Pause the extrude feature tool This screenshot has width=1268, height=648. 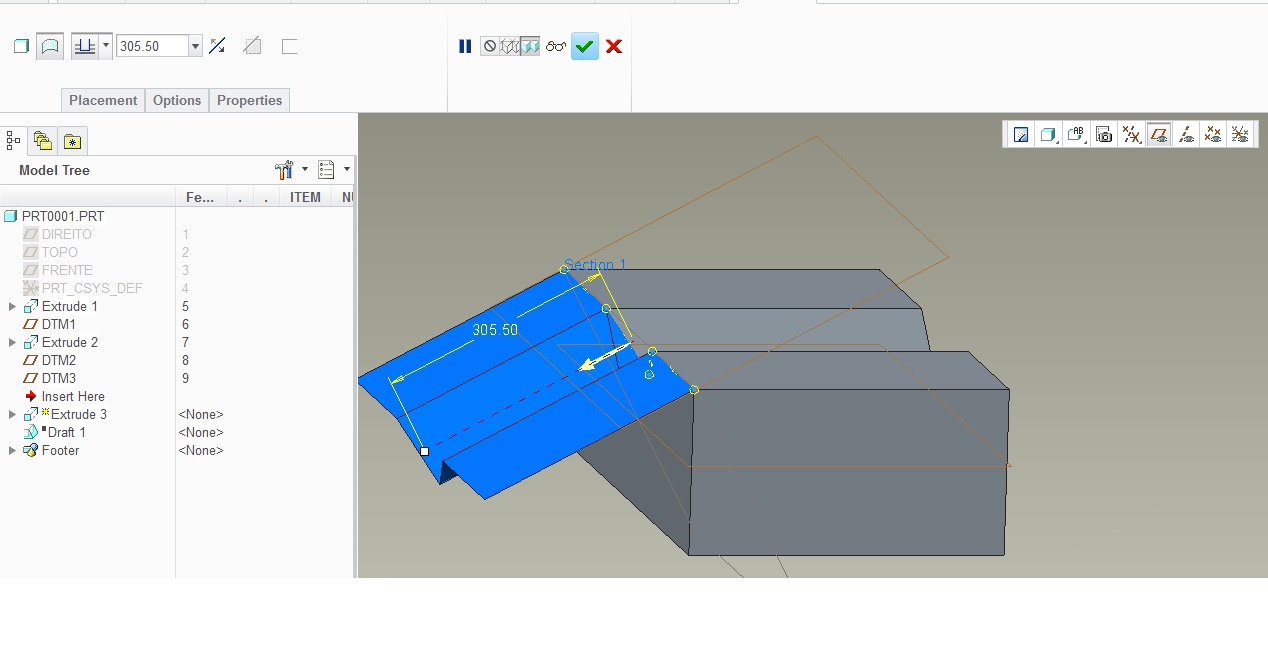coord(465,46)
